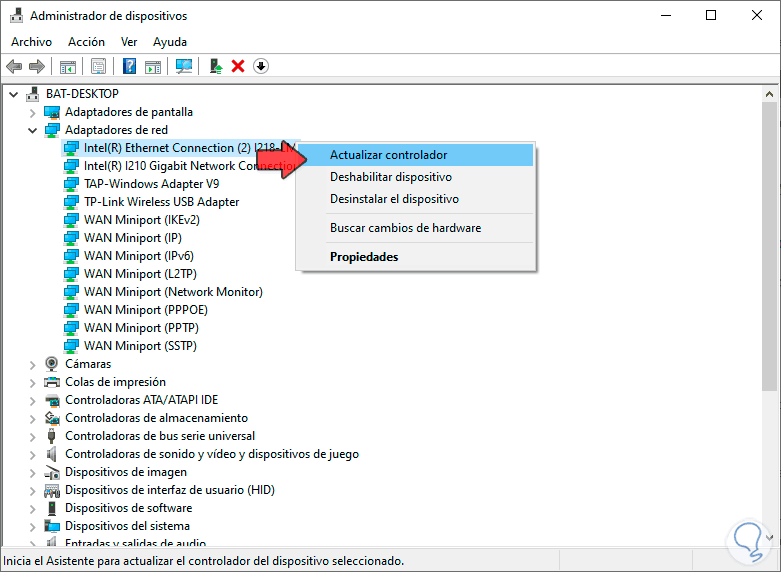Choose Buscar cambios de hardware option
The image size is (781, 572).
coord(415,228)
